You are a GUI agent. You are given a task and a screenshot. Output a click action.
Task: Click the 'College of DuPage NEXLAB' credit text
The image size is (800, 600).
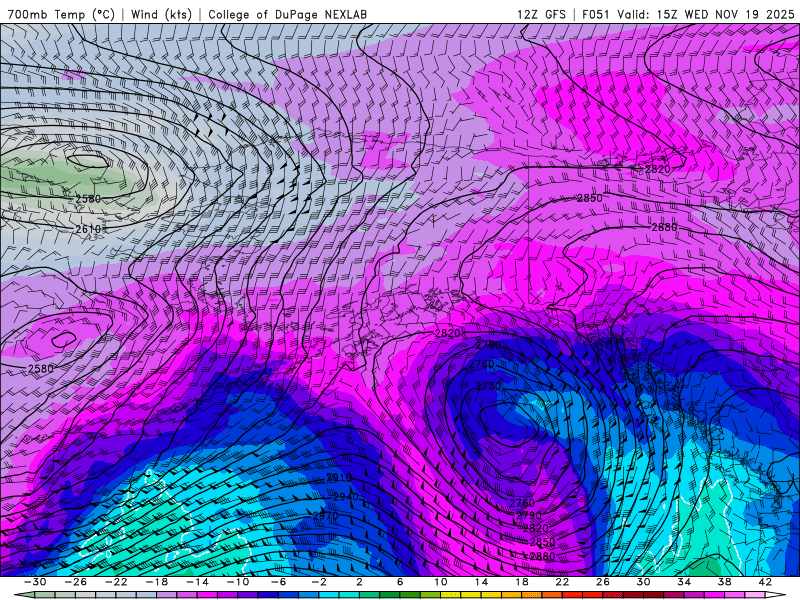(287, 14)
